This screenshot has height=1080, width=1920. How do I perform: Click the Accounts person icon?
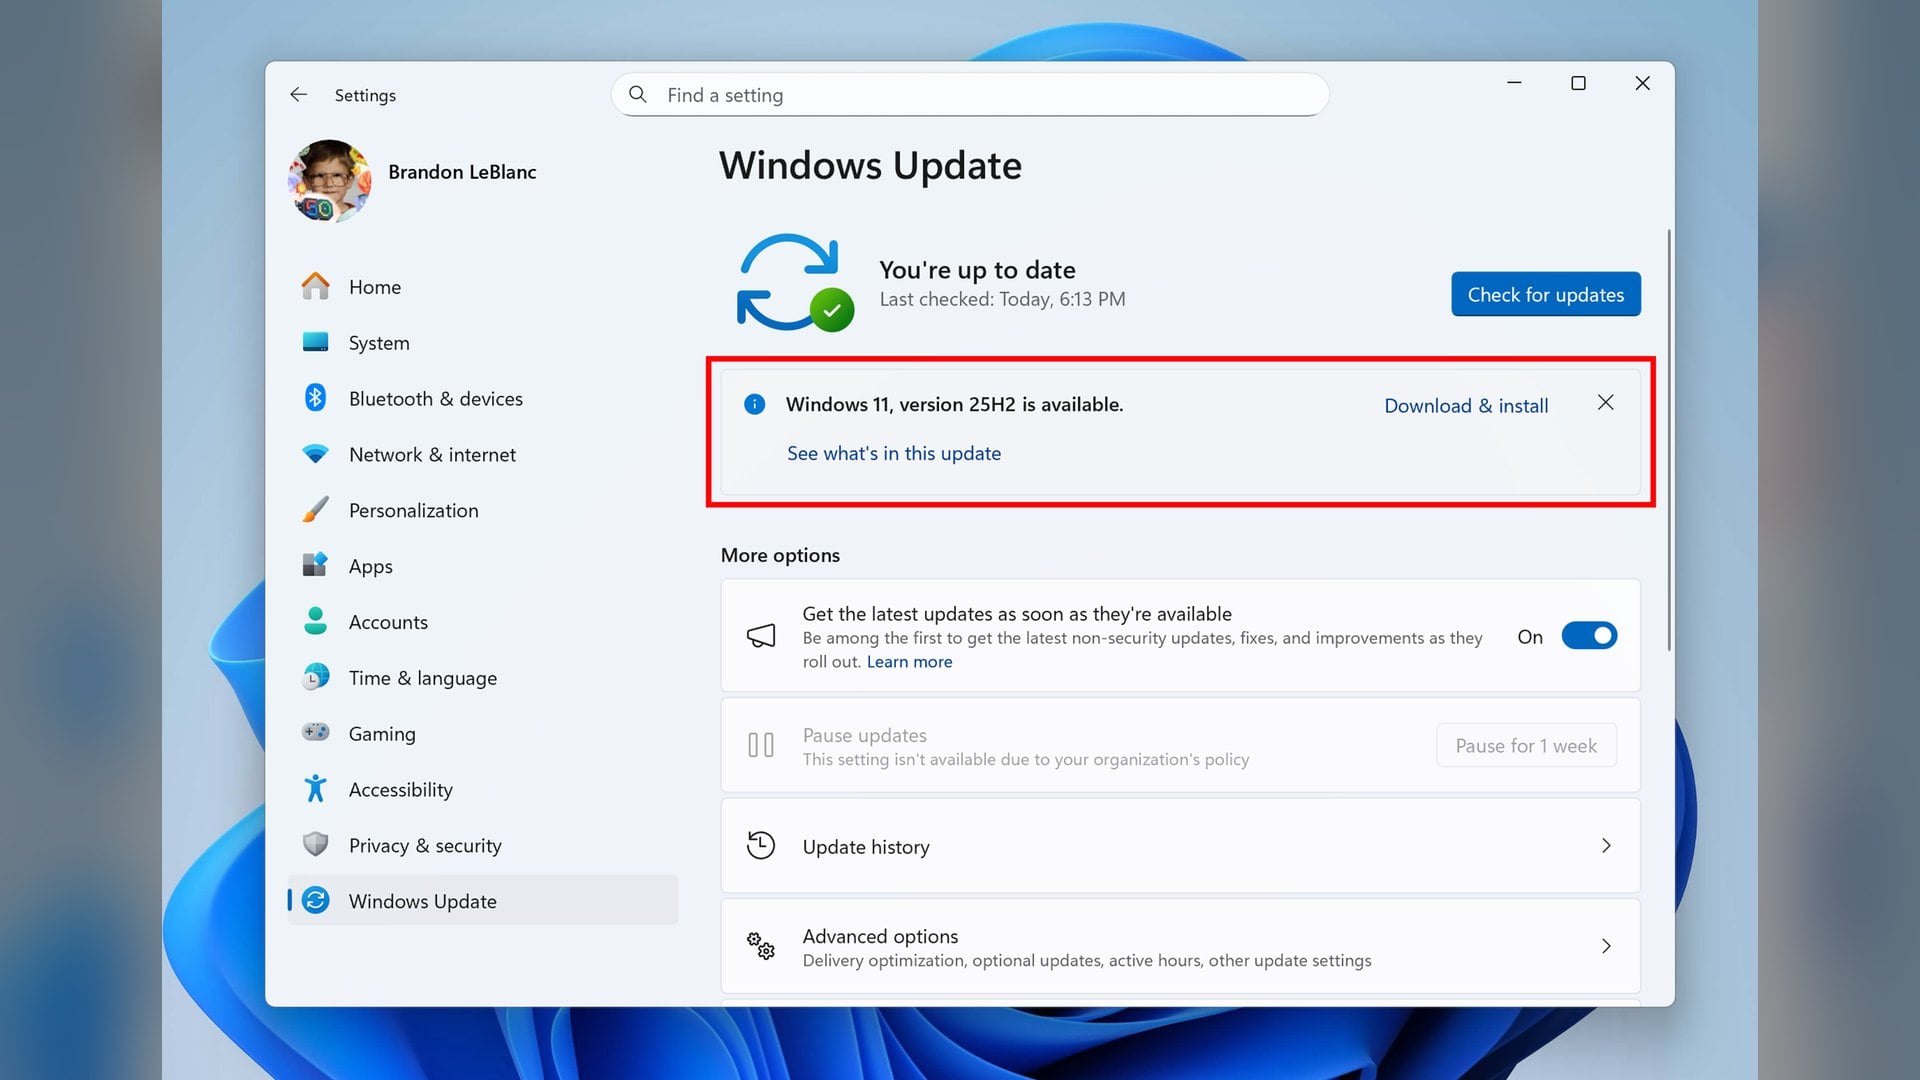[315, 621]
